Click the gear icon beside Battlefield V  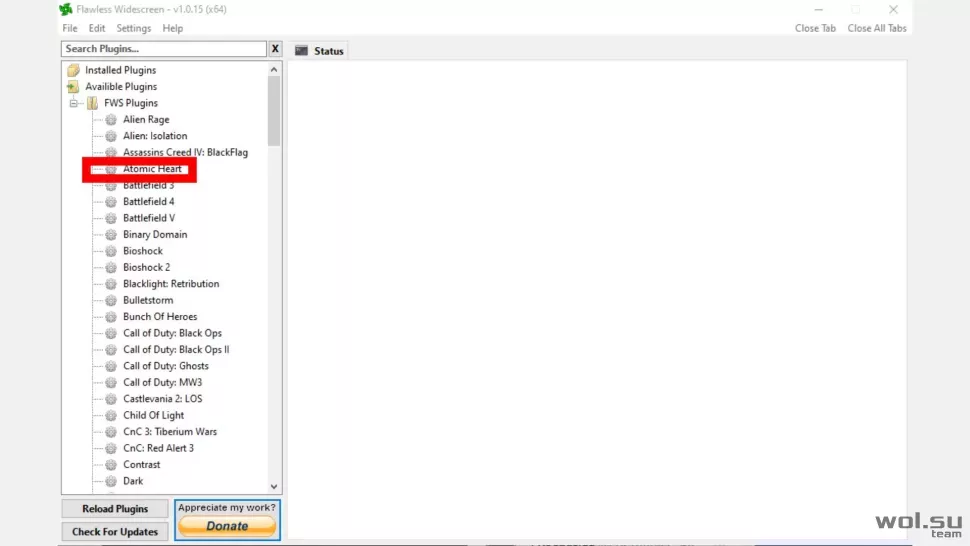[x=111, y=218]
